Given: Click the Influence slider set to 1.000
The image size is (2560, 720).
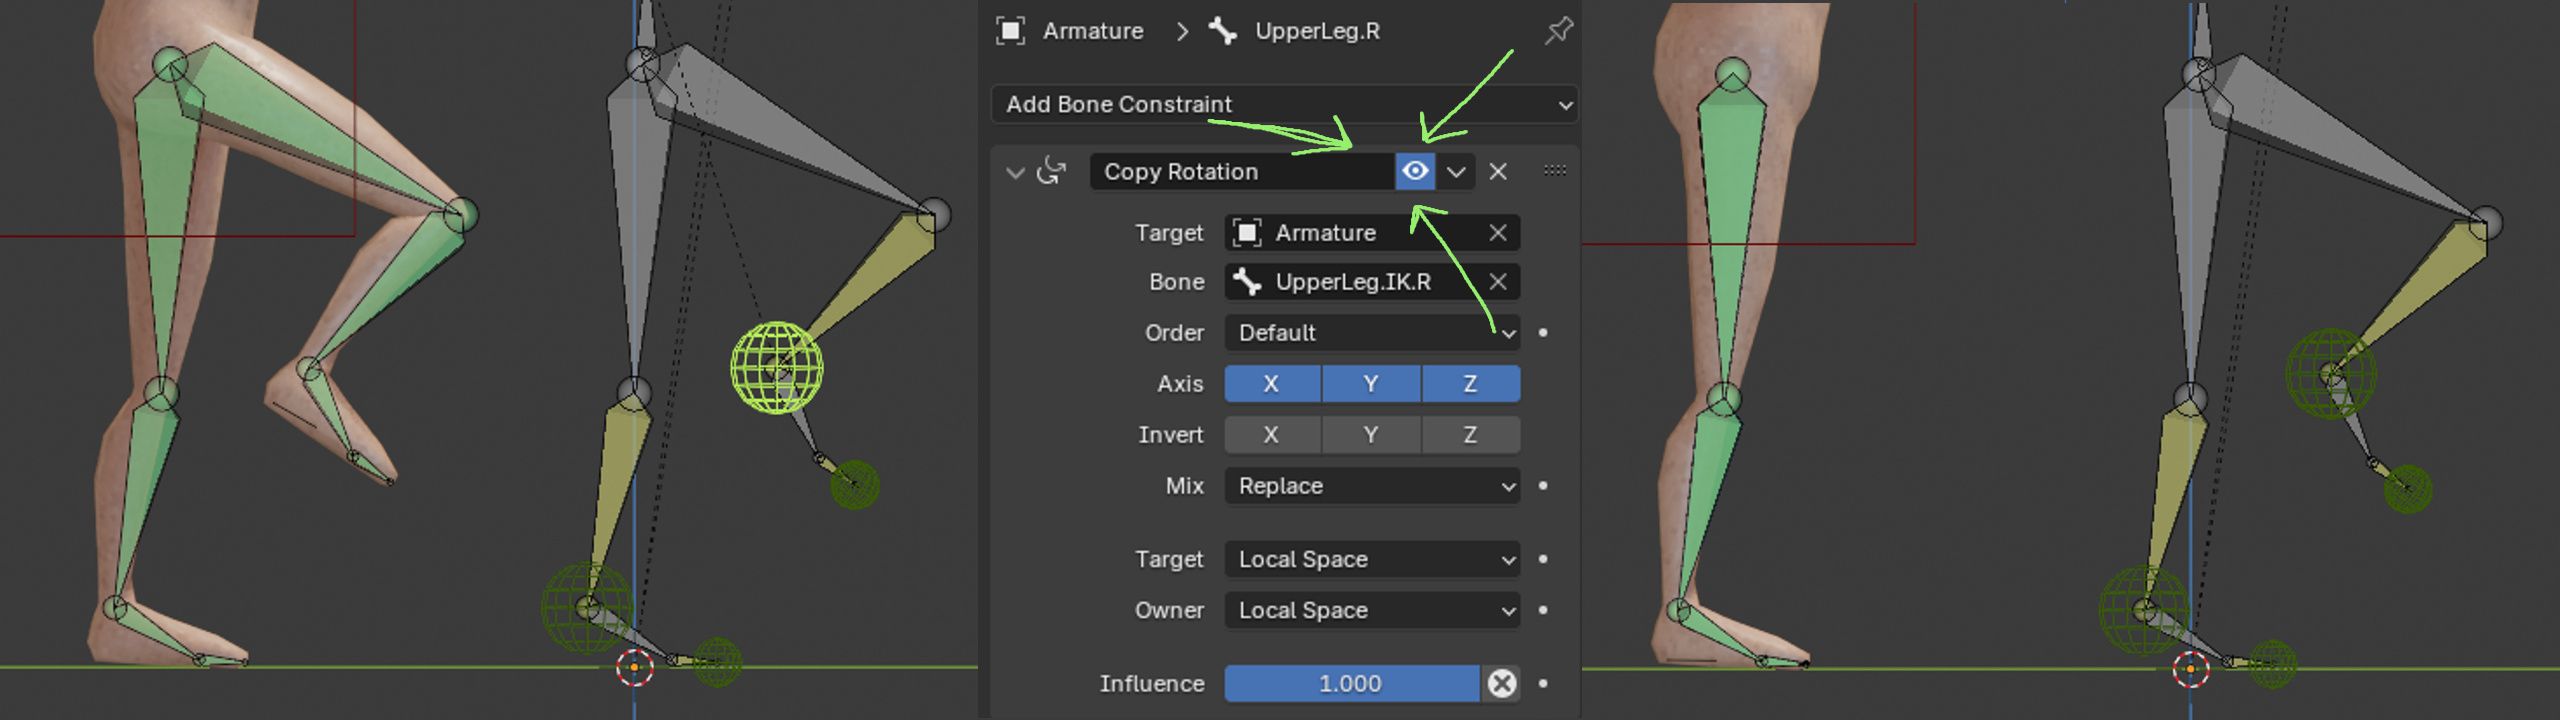Looking at the screenshot, I should tap(1350, 683).
